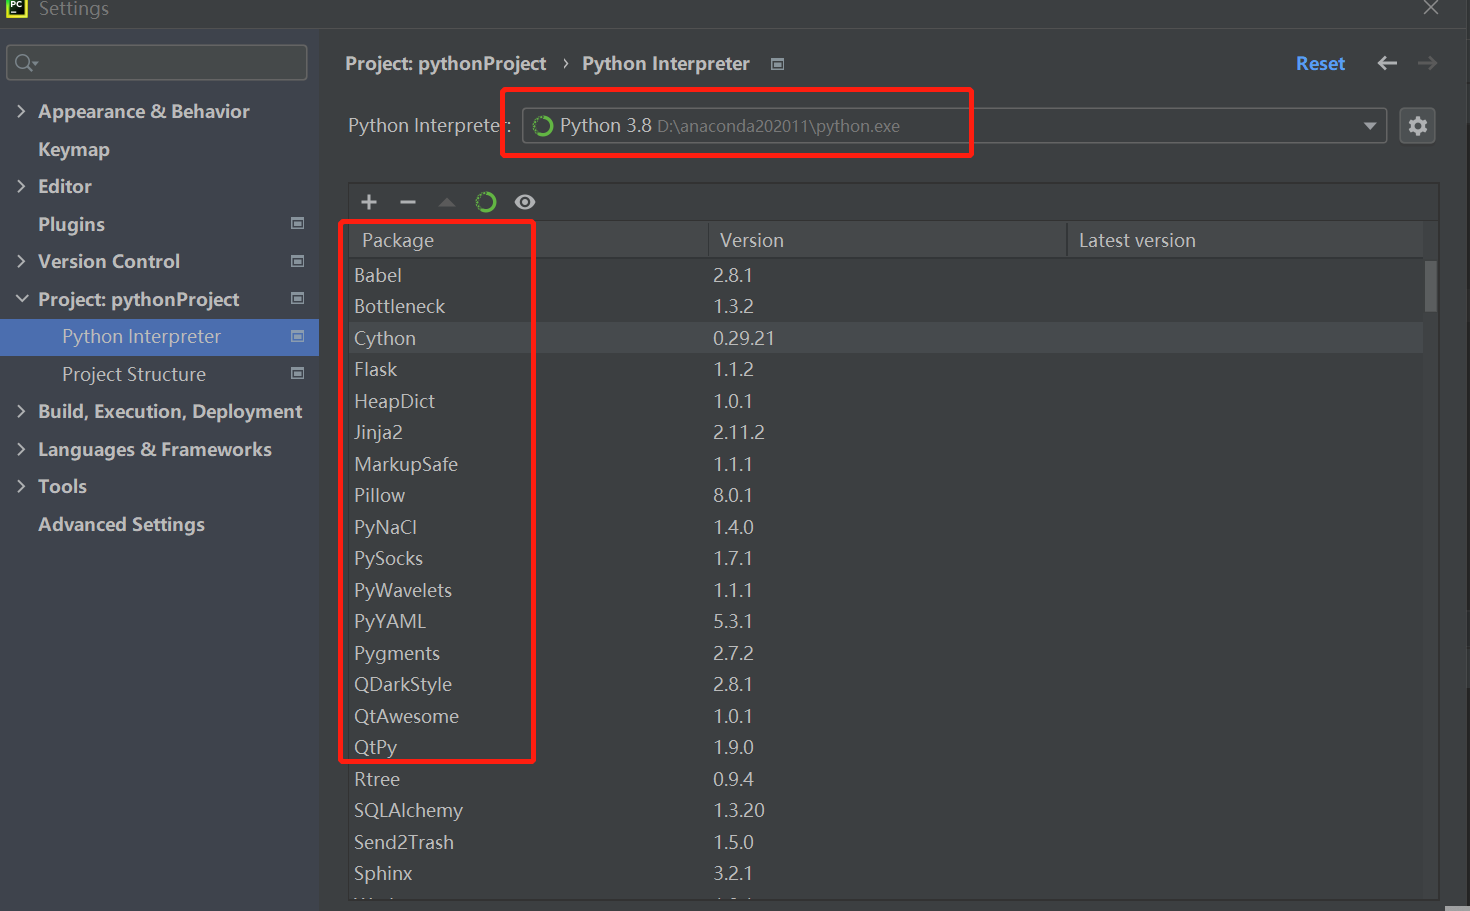This screenshot has height=911, width=1470.
Task: Expand Appearance & Behavior section
Action: (x=21, y=111)
